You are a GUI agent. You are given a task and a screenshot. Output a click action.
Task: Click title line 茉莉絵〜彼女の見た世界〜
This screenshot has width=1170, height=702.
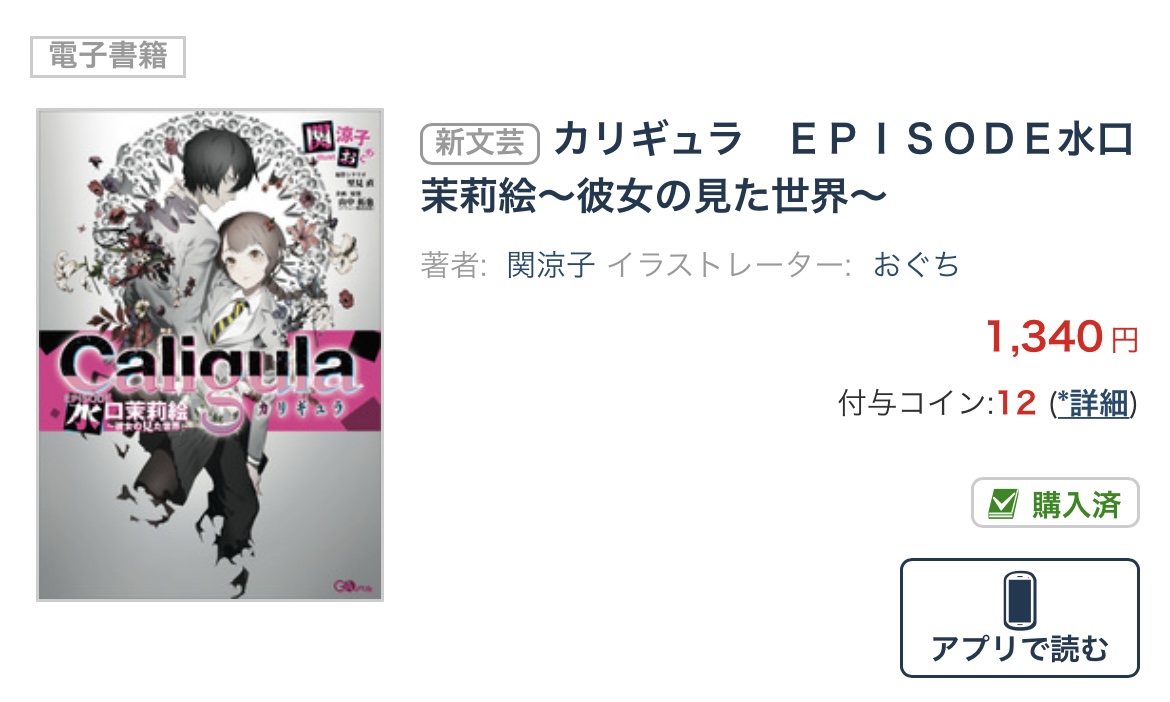[x=654, y=196]
